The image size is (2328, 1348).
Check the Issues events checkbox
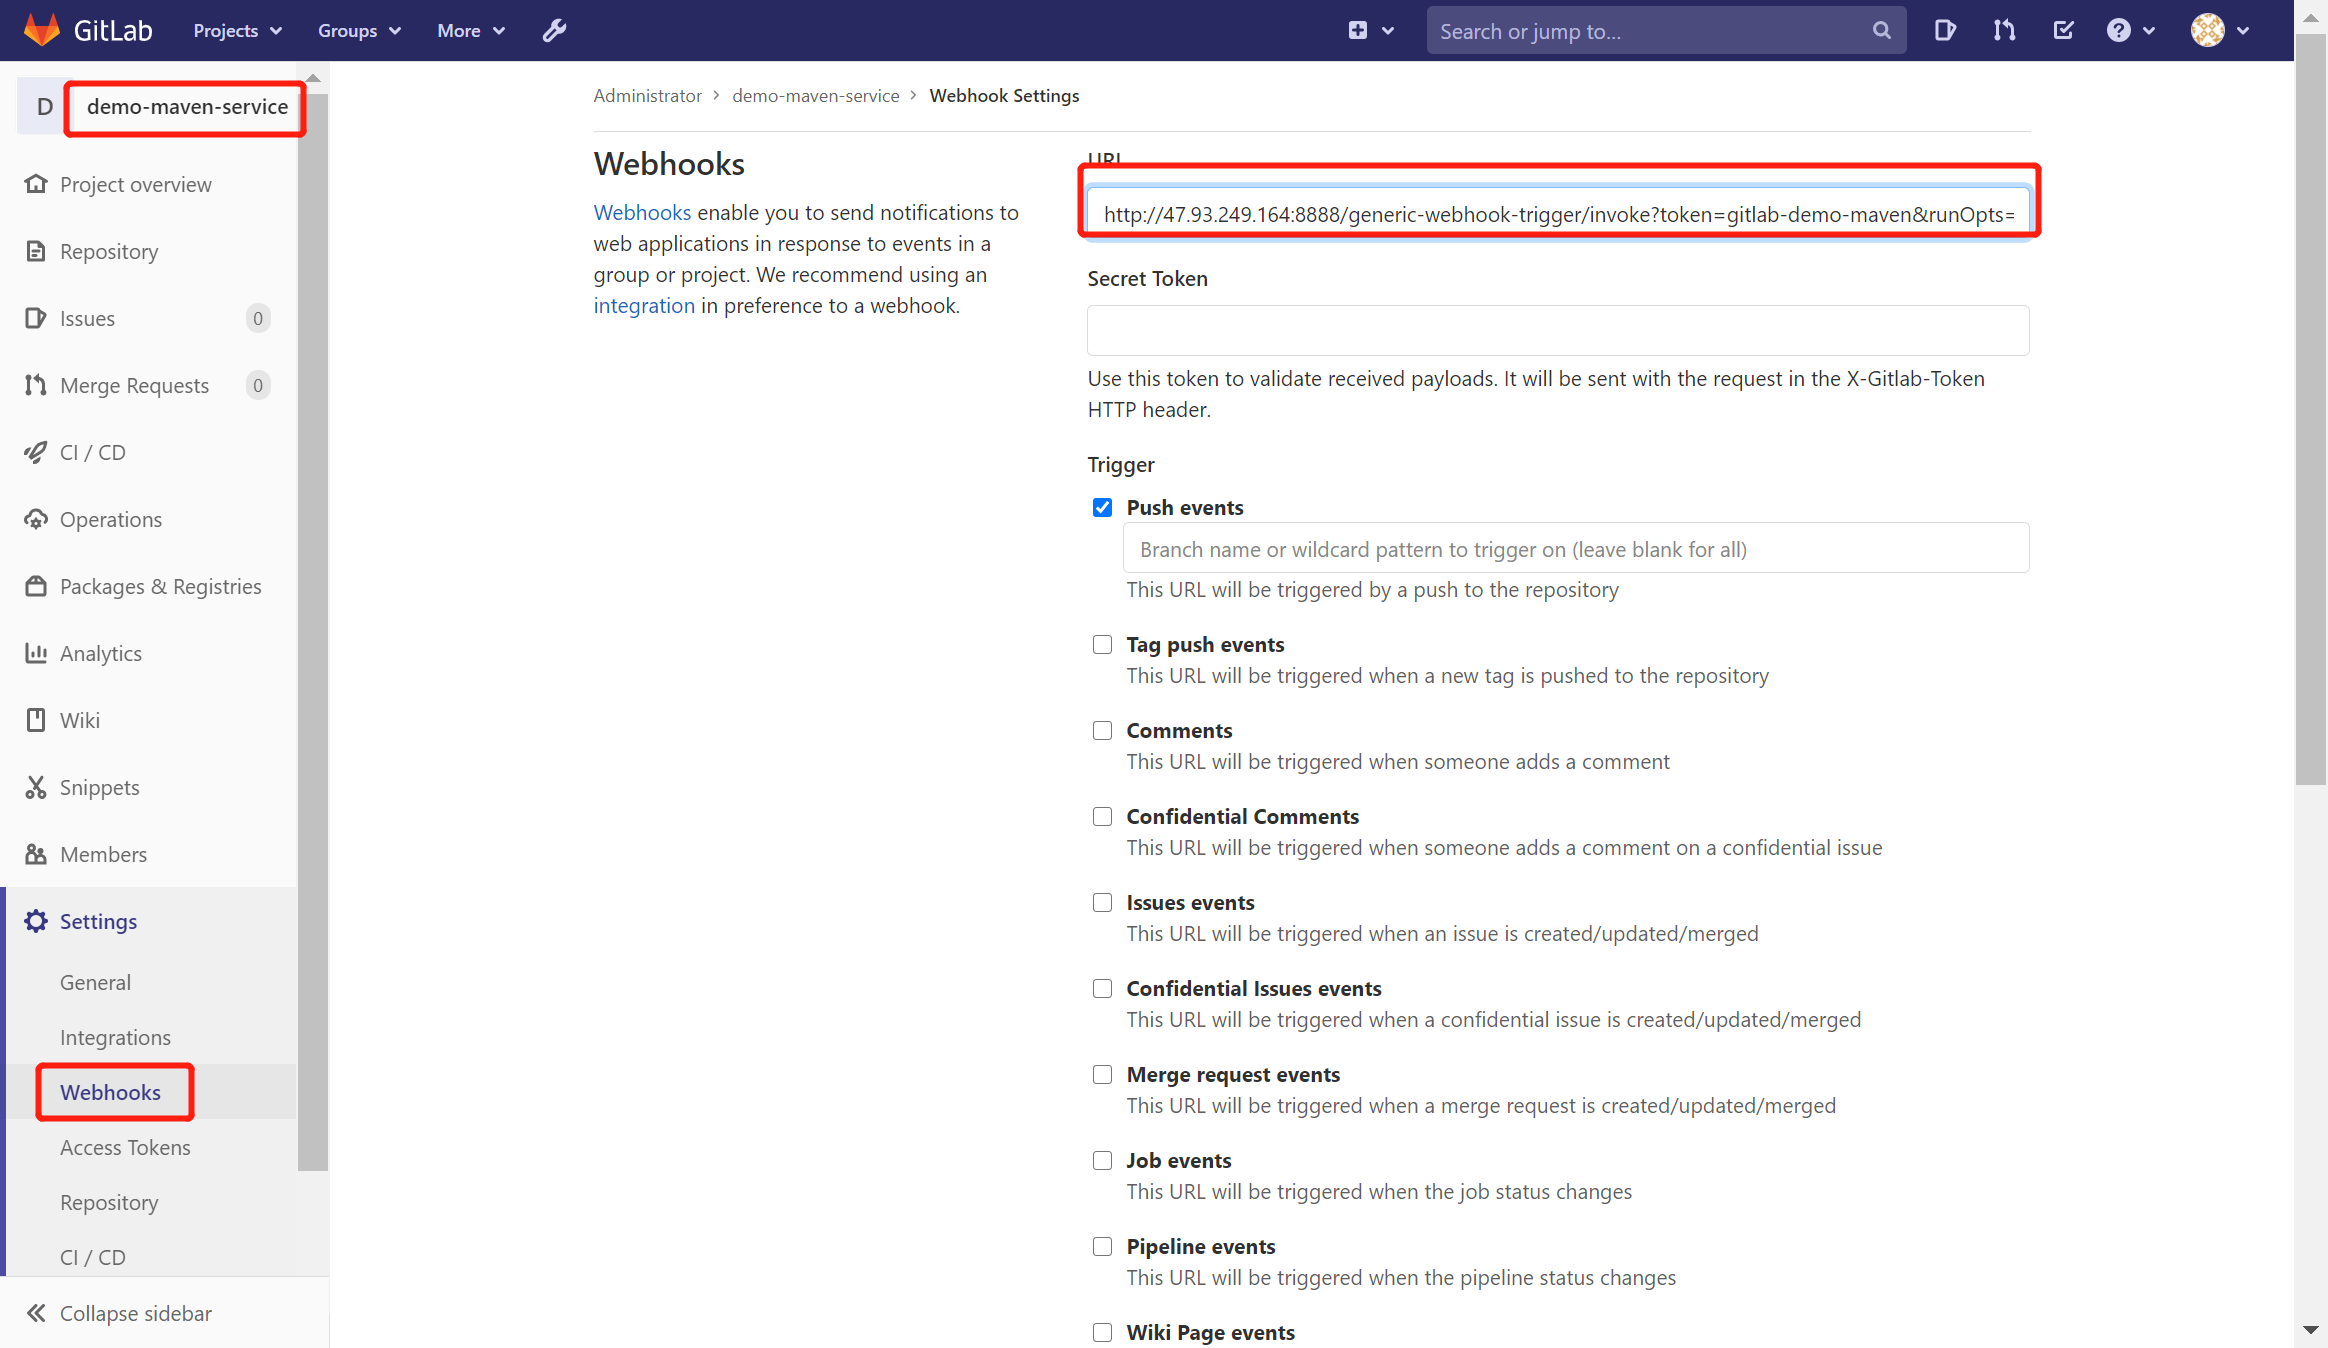tap(1102, 903)
